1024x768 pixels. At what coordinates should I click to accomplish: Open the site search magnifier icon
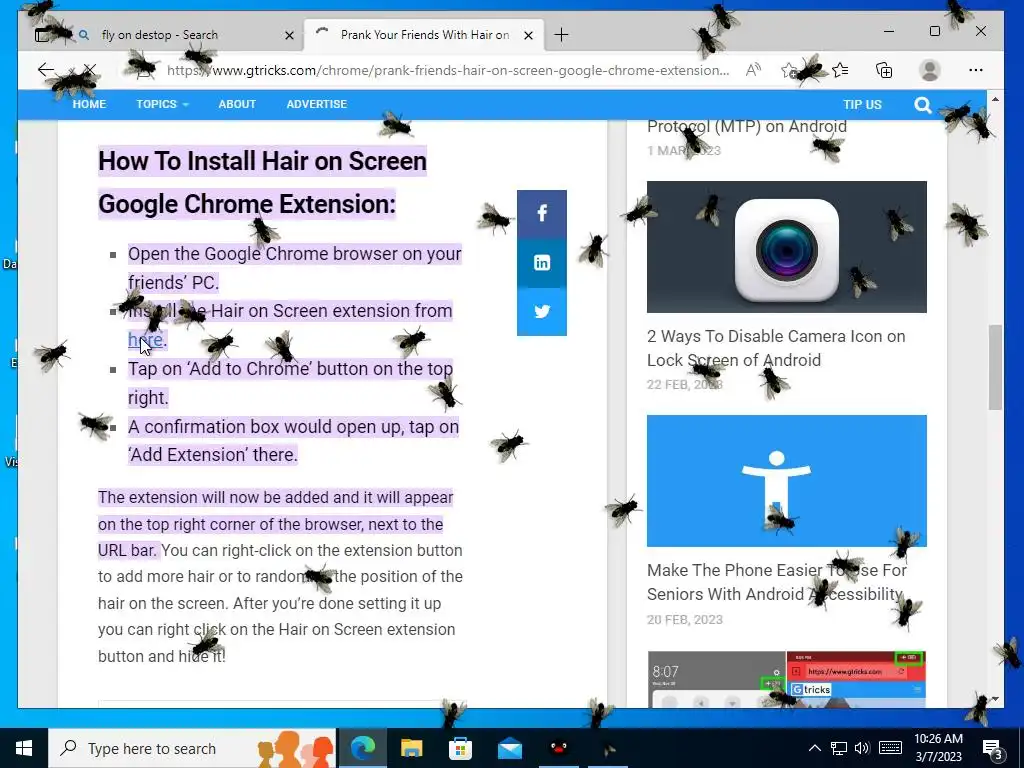[923, 104]
